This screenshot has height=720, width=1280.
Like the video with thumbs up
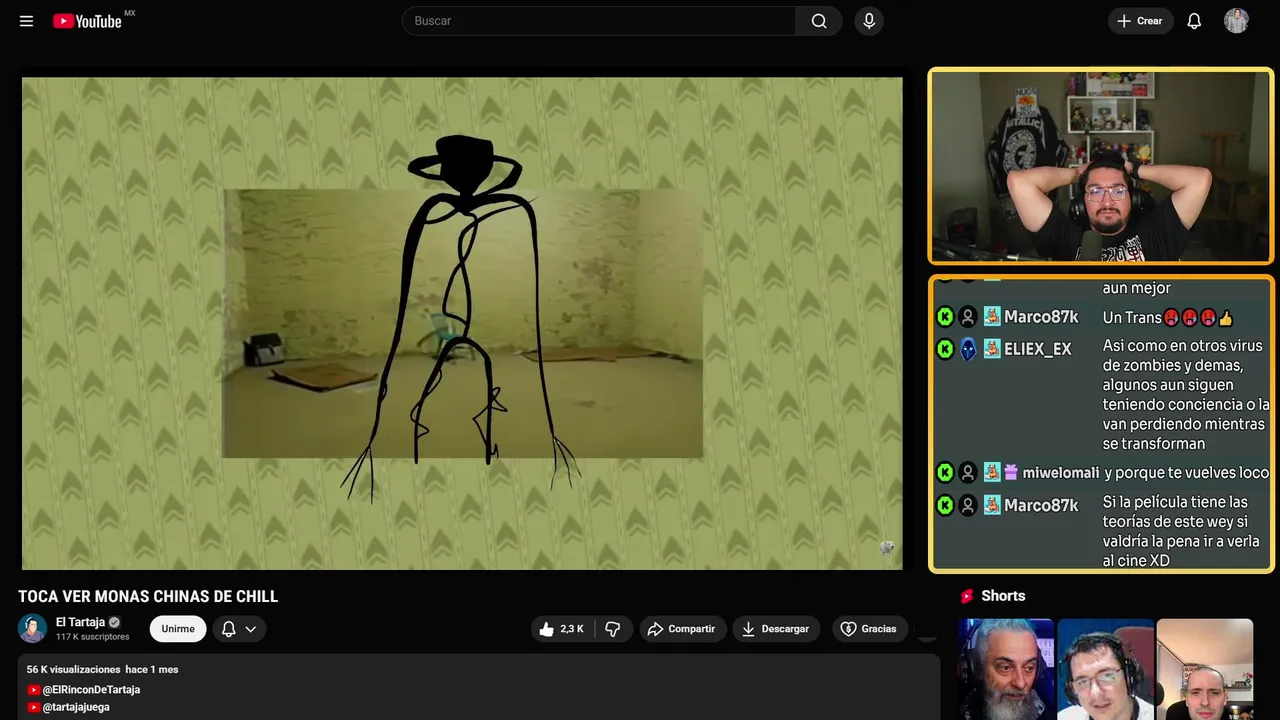(561, 629)
